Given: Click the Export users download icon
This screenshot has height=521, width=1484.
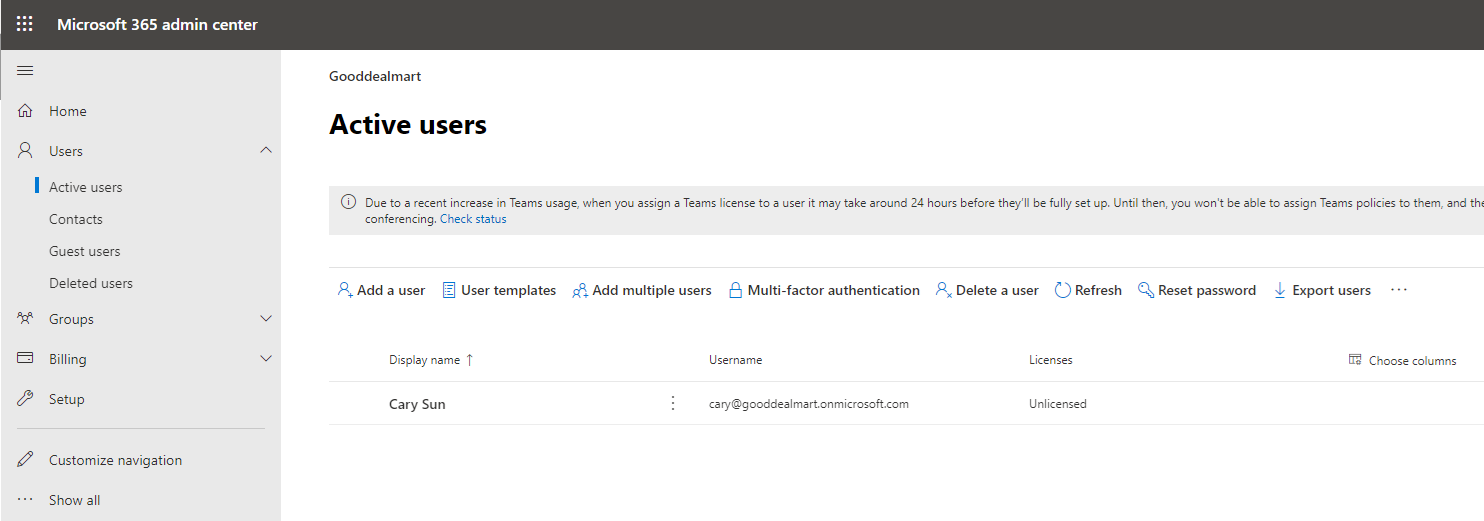Looking at the screenshot, I should [1280, 290].
